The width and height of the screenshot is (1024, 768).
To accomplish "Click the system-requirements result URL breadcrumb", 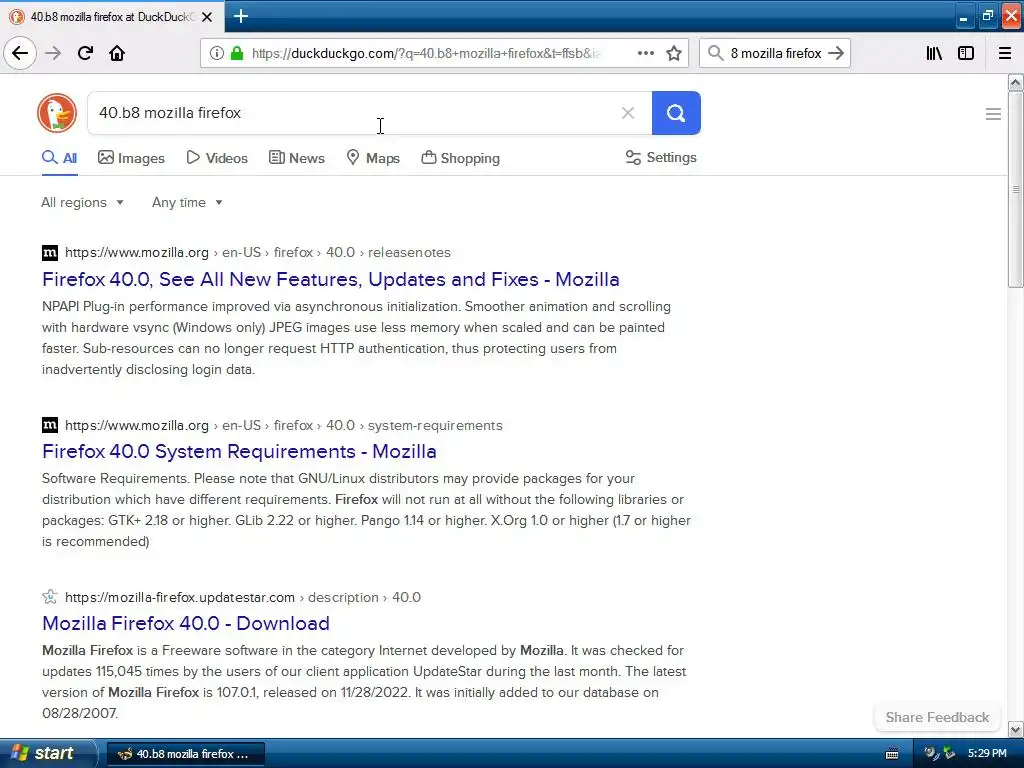I will pyautogui.click(x=283, y=425).
